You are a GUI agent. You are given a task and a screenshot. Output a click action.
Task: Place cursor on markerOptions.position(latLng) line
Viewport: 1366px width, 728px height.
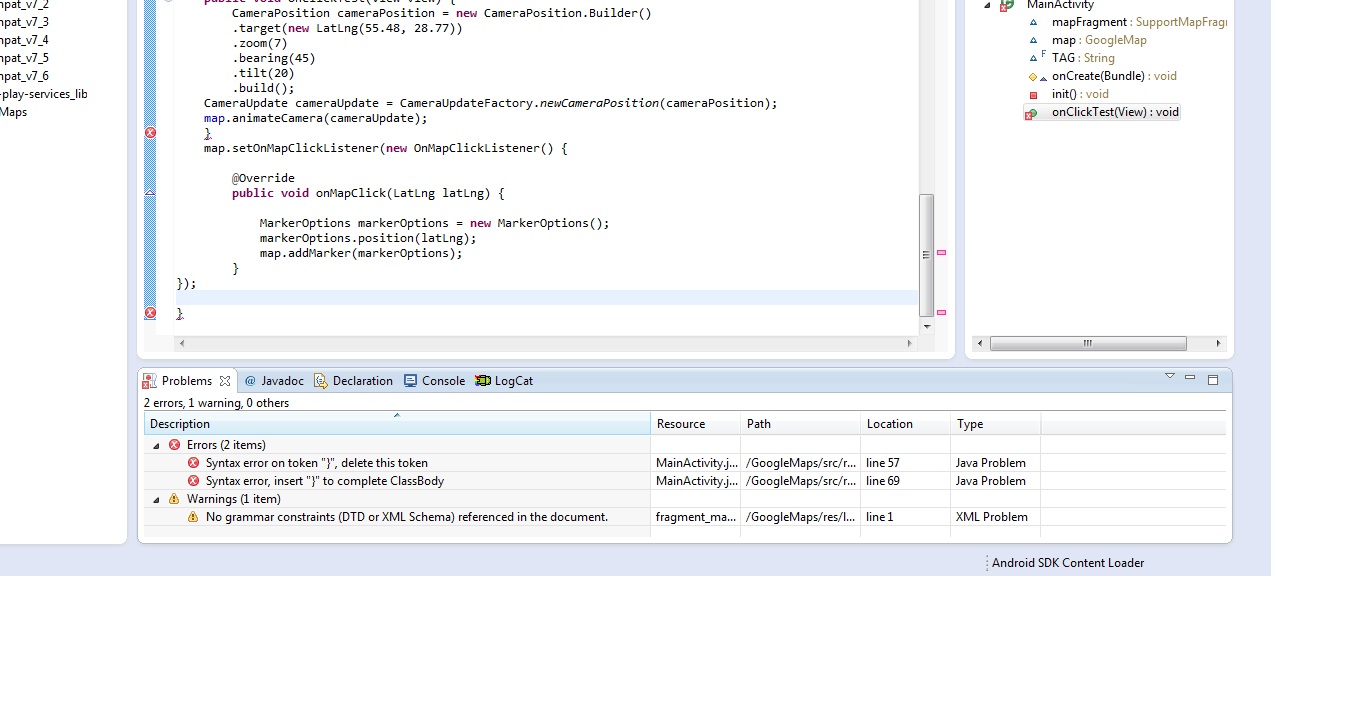(x=368, y=238)
